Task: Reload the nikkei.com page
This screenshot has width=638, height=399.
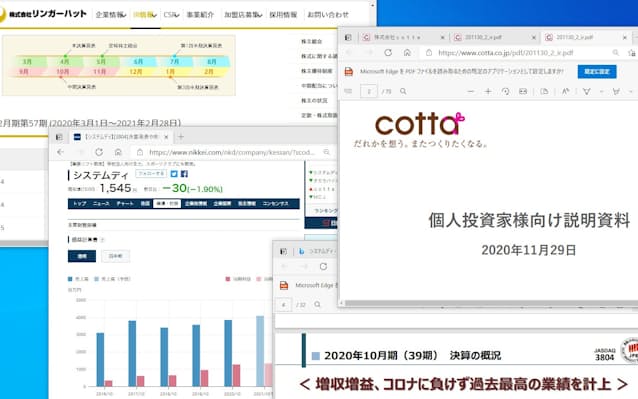Action: (x=99, y=152)
